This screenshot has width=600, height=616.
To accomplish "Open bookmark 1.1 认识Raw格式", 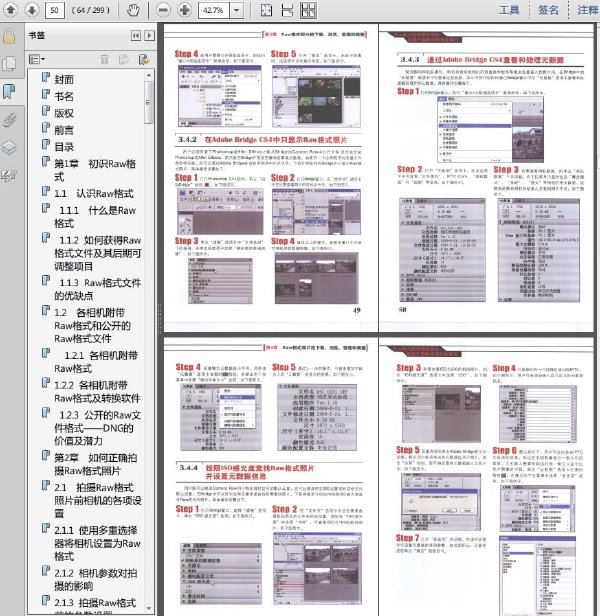I will pos(94,194).
